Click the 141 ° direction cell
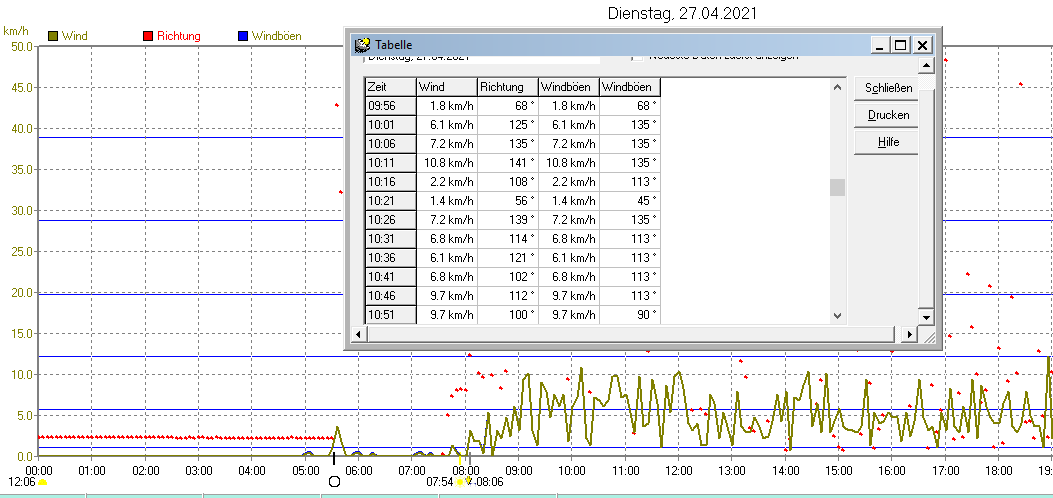Screen dimensions: 1053x498 [x=508, y=162]
